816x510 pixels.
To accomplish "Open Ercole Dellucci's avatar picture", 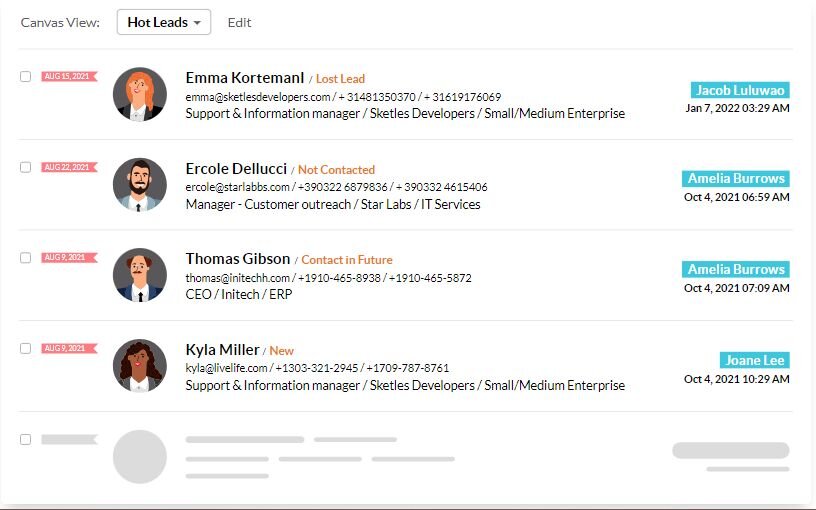I will click(139, 185).
